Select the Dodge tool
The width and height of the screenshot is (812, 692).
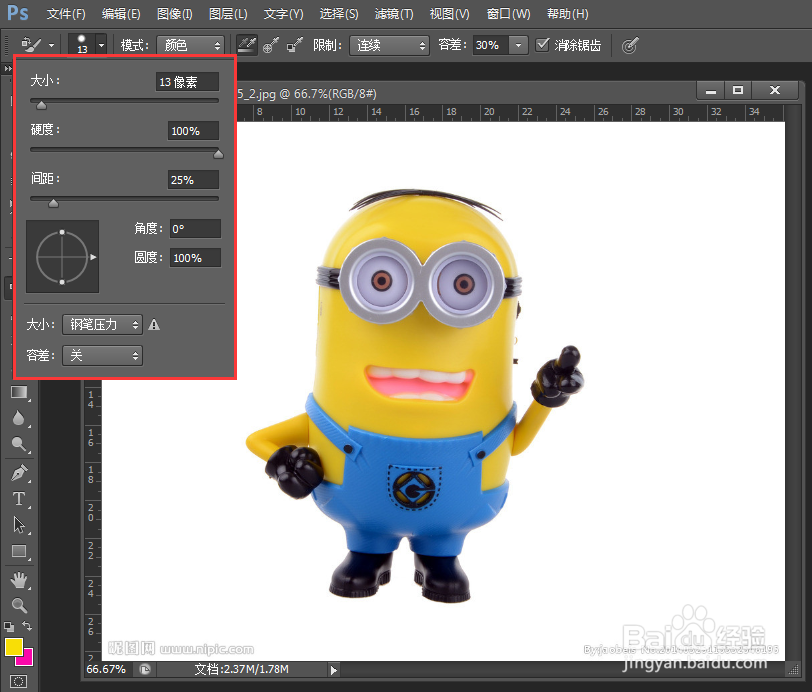pyautogui.click(x=19, y=444)
